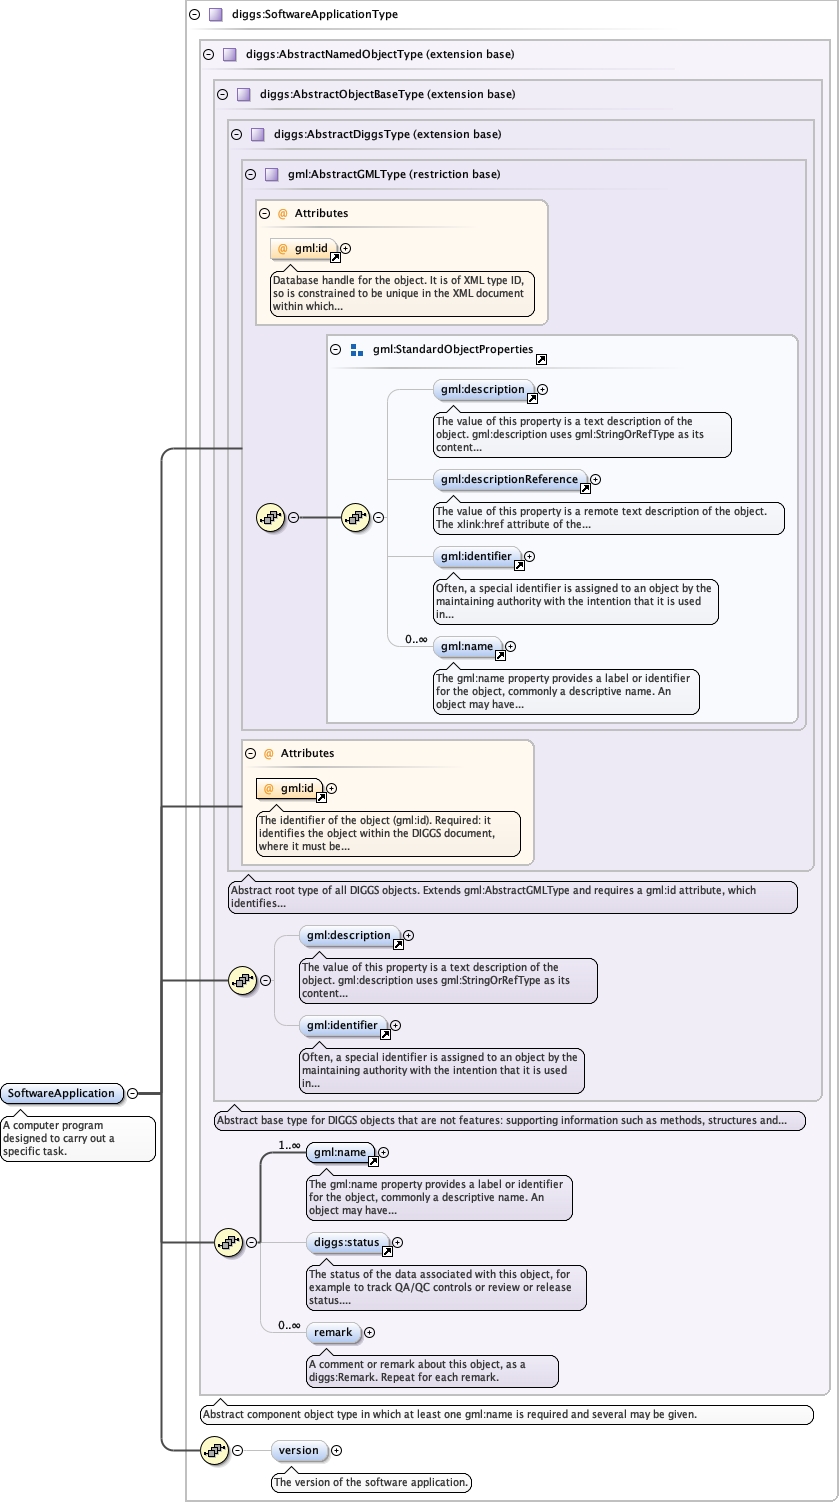Collapse the diggs:SoftwareApplicationType block
The height and width of the screenshot is (1503, 840).
pyautogui.click(x=194, y=15)
